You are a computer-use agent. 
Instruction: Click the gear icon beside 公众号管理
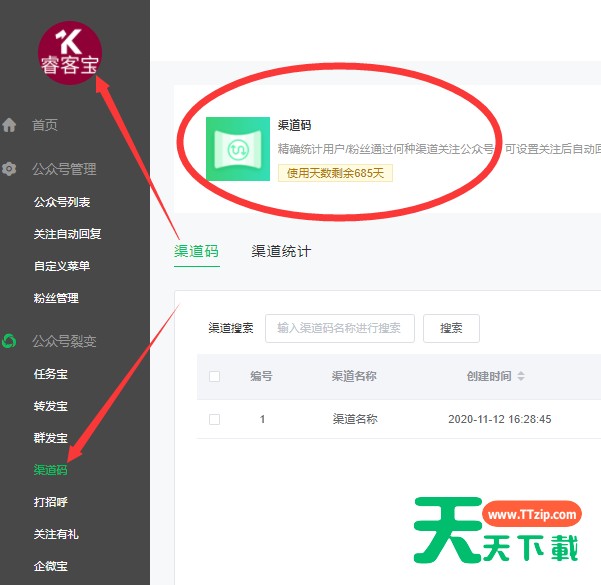tap(10, 169)
